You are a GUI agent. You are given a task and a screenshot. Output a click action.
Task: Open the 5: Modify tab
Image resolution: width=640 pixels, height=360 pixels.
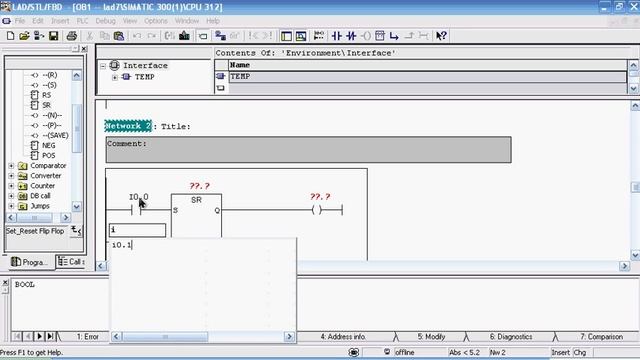point(431,337)
